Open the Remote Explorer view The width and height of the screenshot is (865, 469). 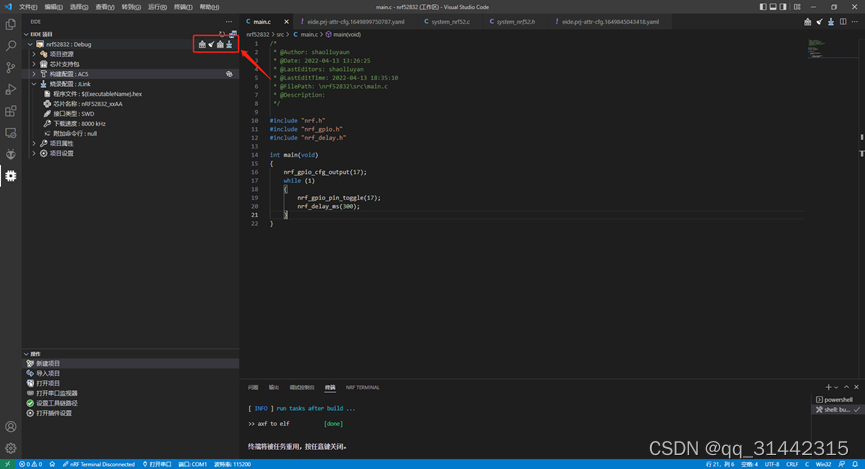pos(10,132)
